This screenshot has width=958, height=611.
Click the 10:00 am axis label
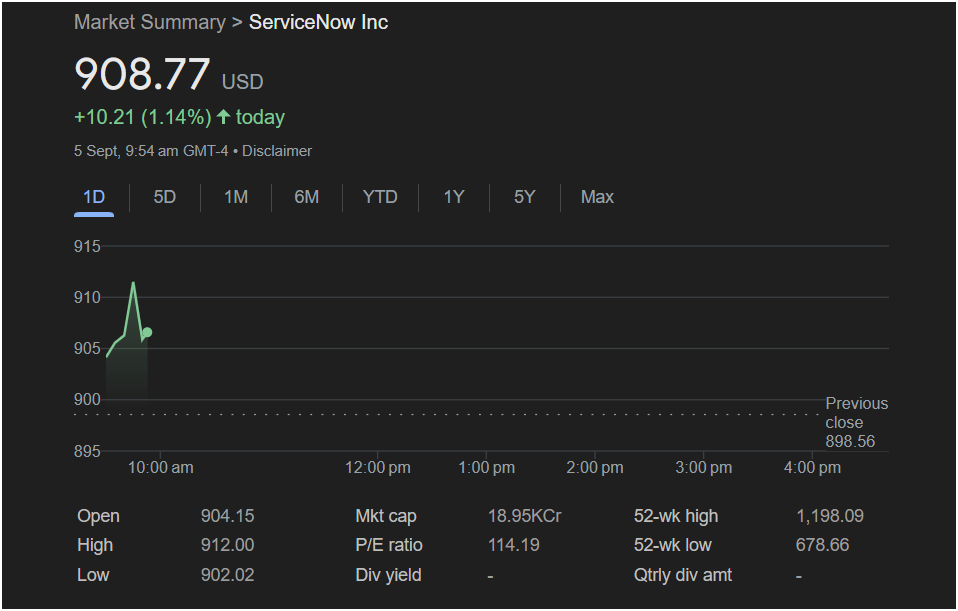point(161,467)
